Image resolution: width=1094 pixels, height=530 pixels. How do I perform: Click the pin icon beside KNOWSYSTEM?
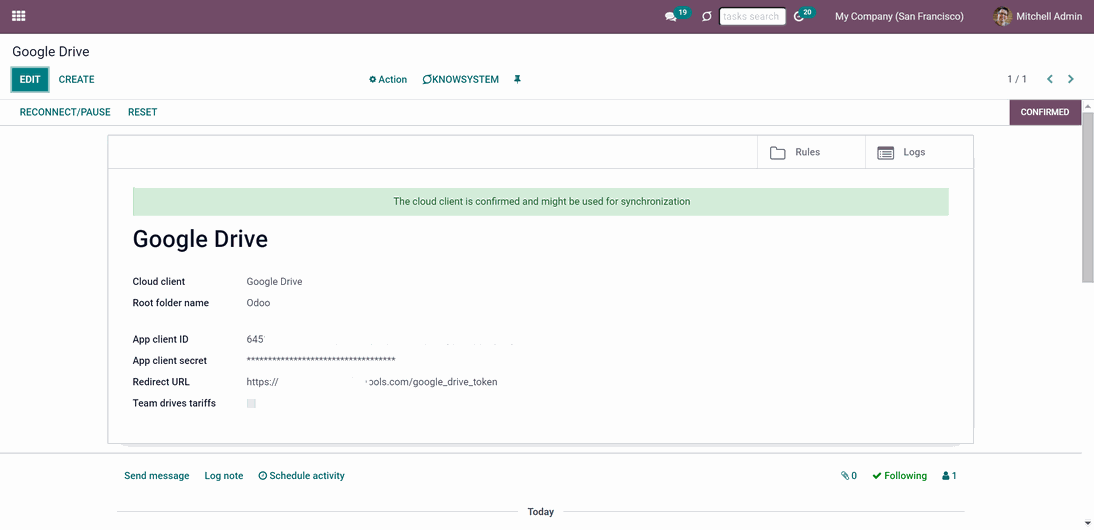tap(517, 80)
